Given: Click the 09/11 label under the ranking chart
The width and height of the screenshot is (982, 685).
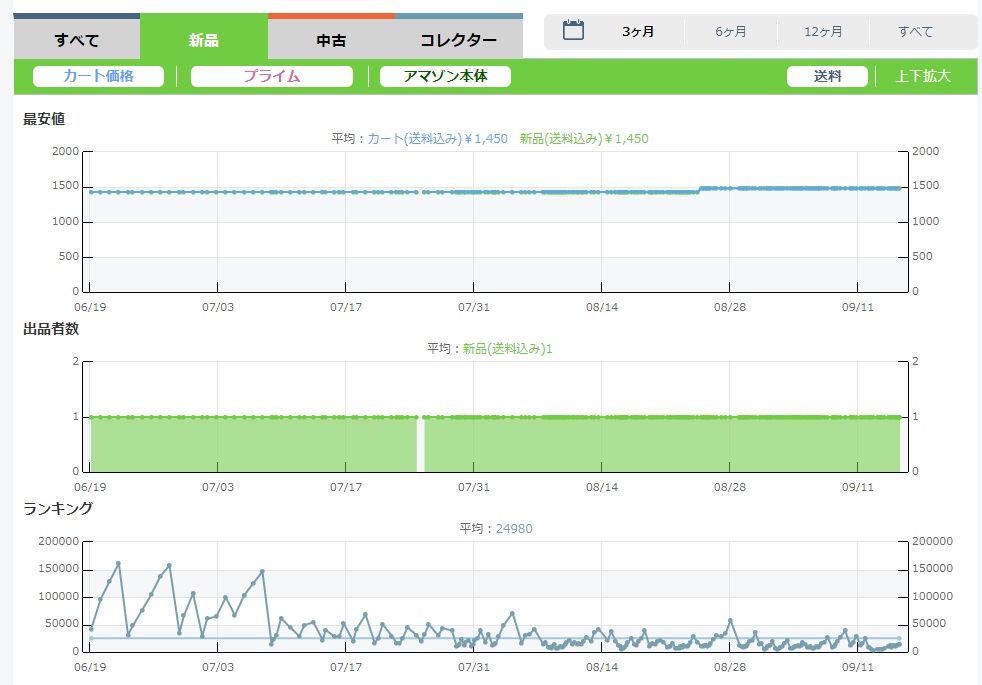Looking at the screenshot, I should 857,667.
